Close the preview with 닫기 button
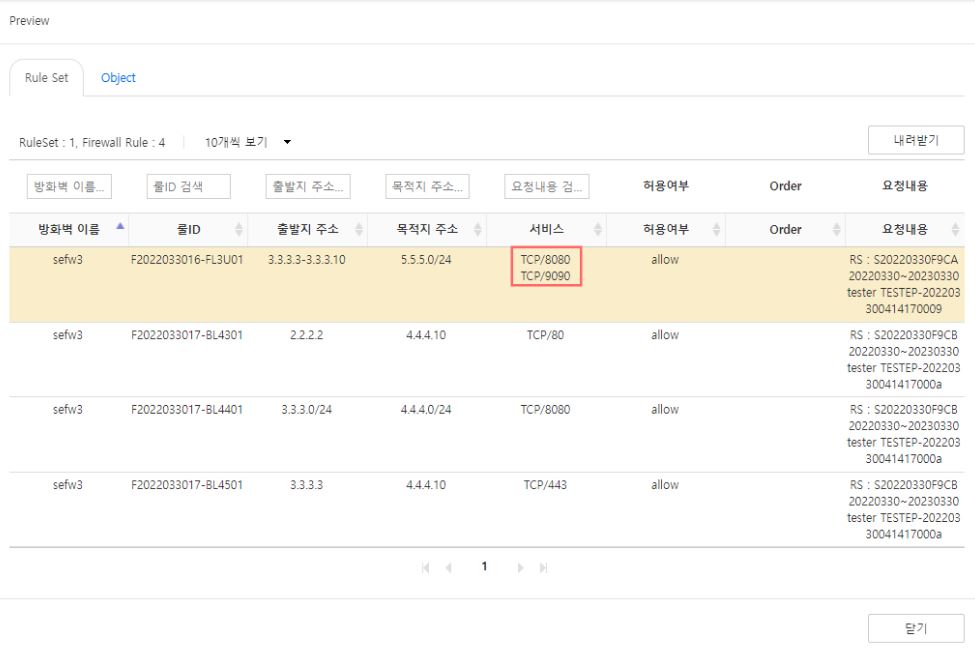975x648 pixels. tap(916, 628)
